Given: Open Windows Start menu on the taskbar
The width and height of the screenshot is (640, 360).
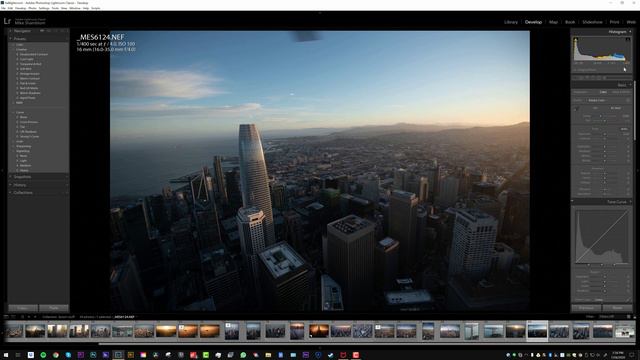Looking at the screenshot, I should [6, 355].
